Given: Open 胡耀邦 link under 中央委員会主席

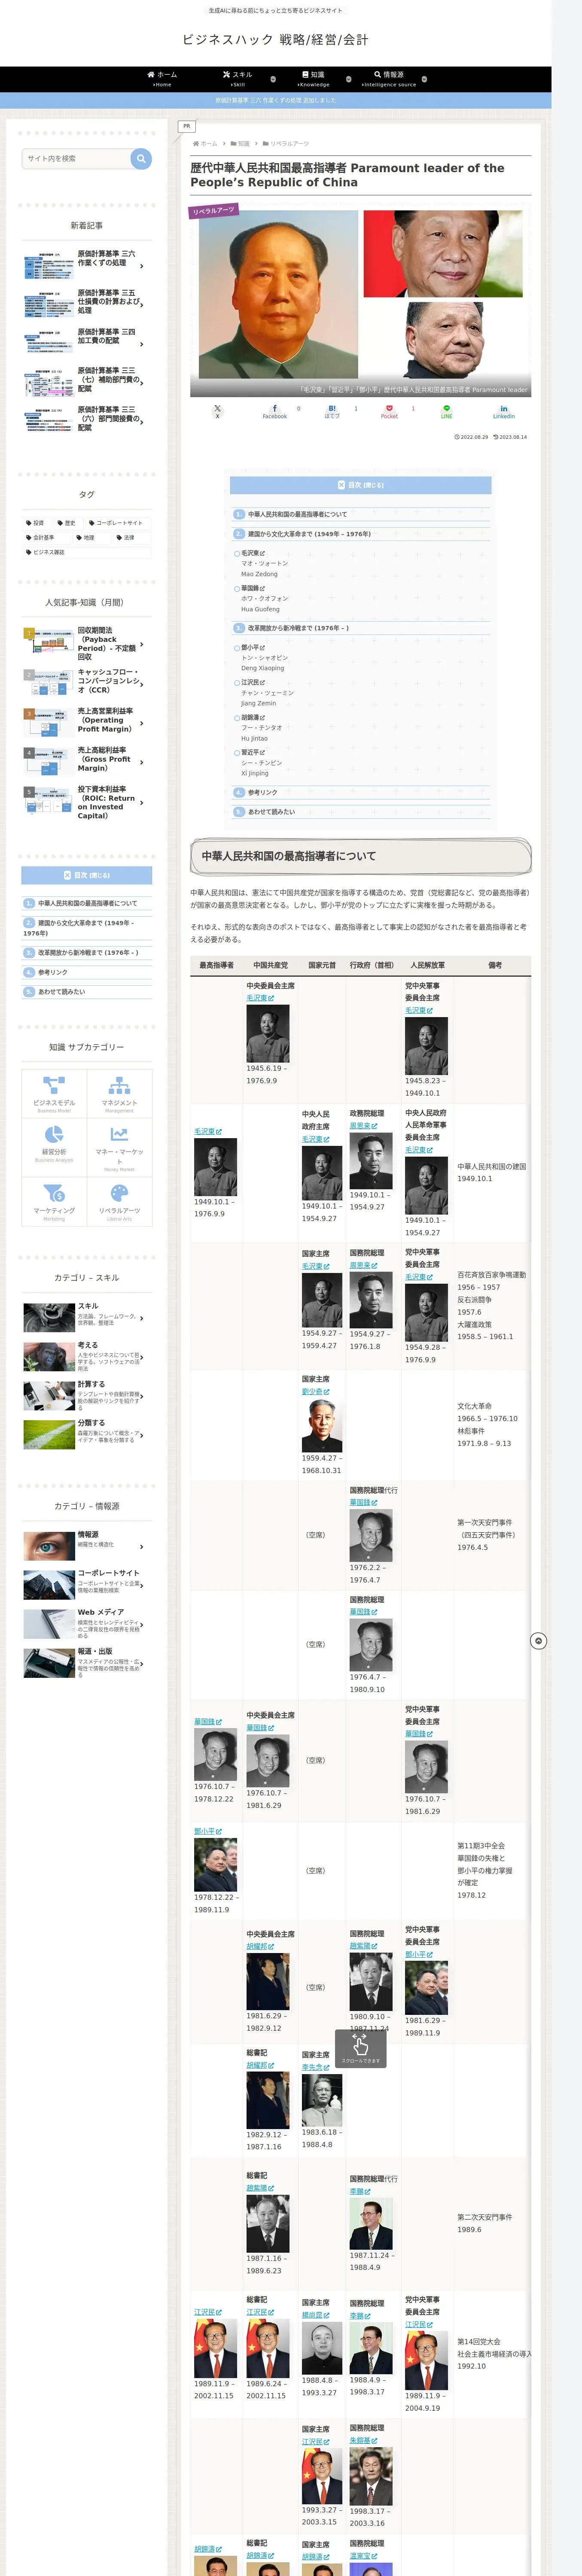Looking at the screenshot, I should click(260, 1946).
